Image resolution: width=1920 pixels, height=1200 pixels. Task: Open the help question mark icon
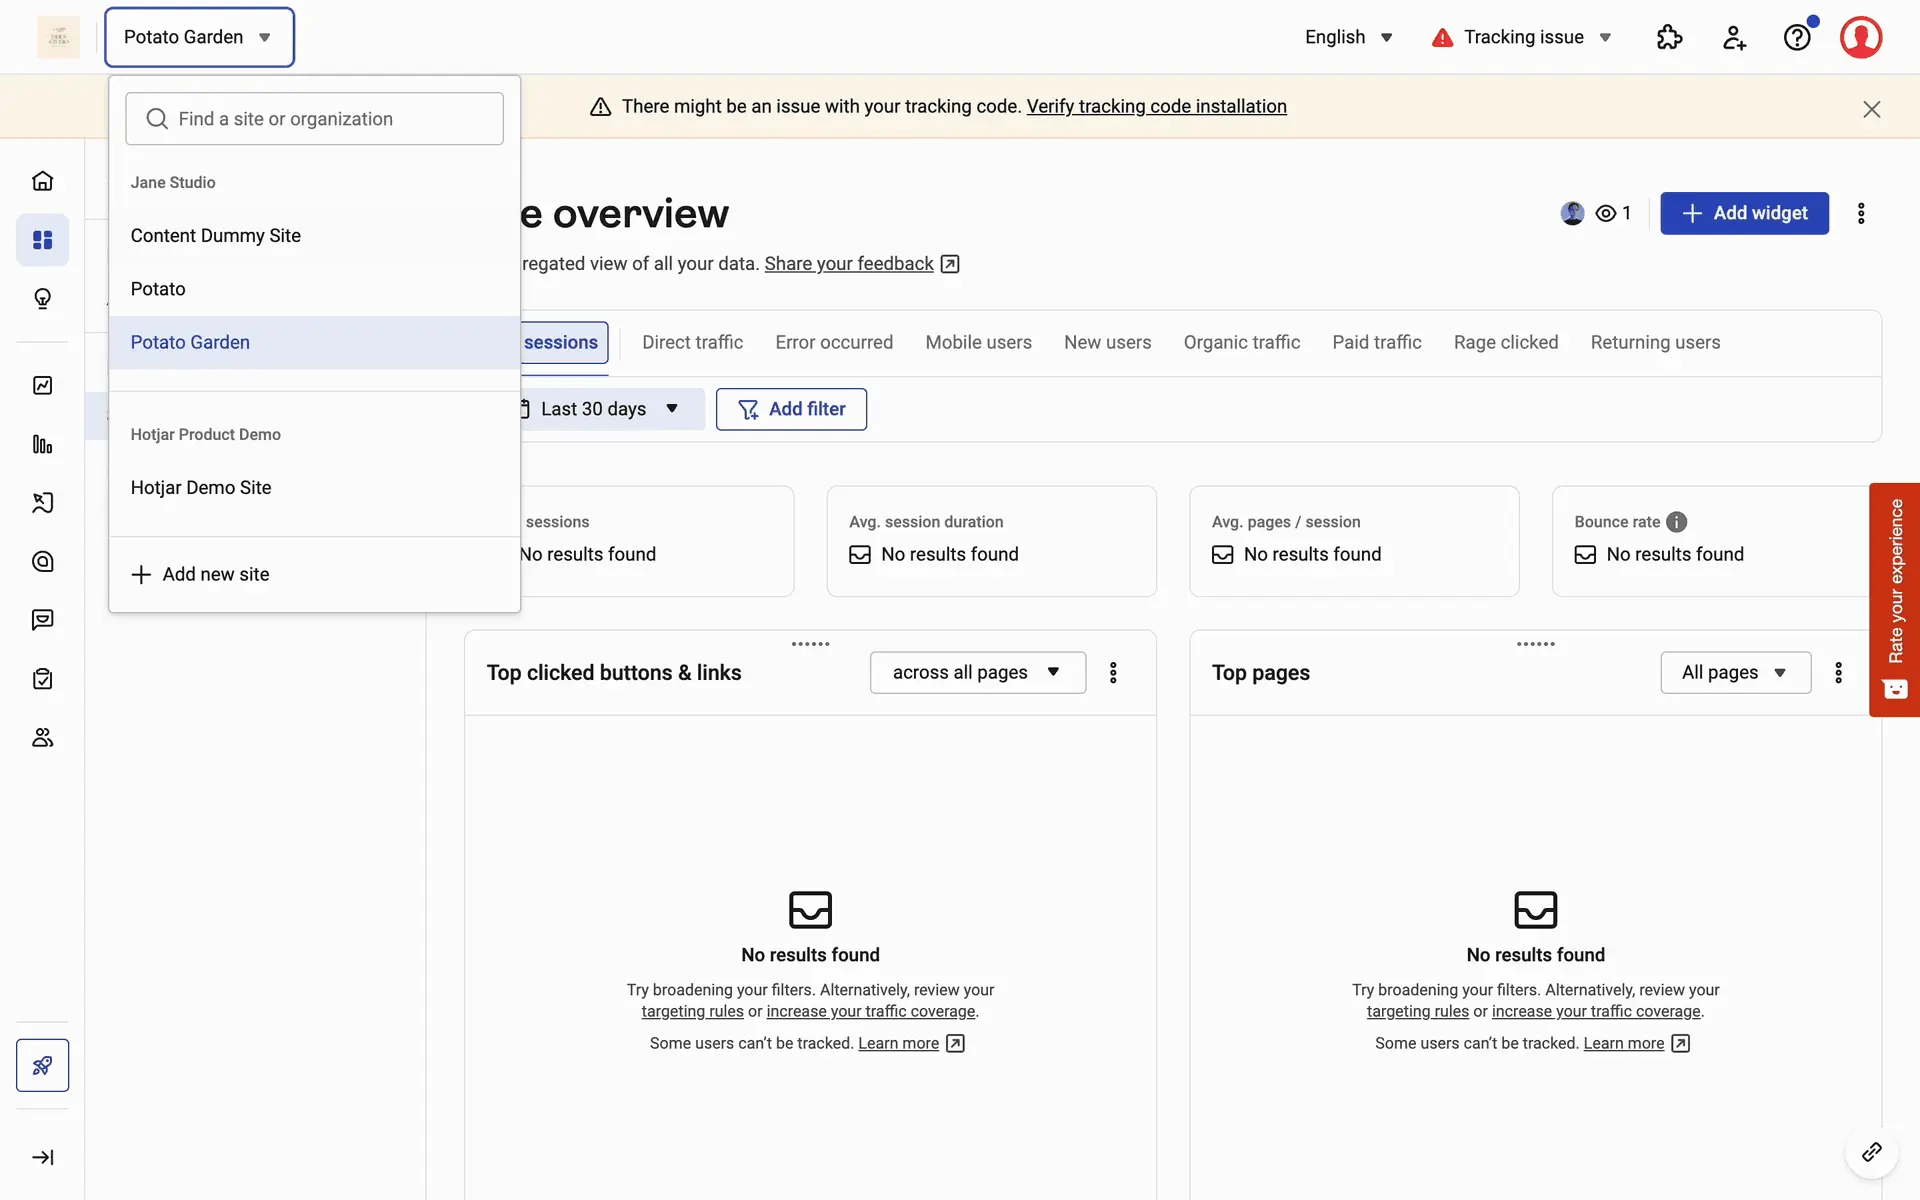(x=1797, y=37)
